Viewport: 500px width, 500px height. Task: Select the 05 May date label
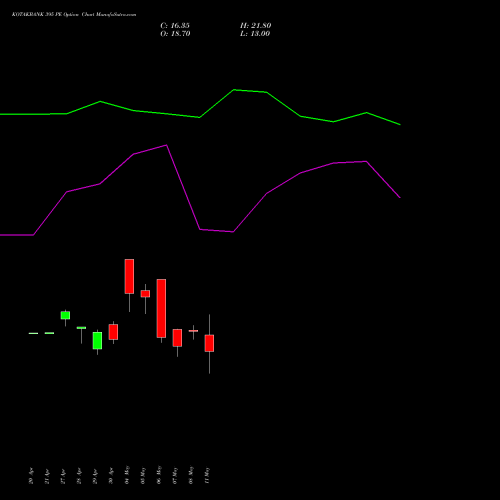[x=143, y=475]
